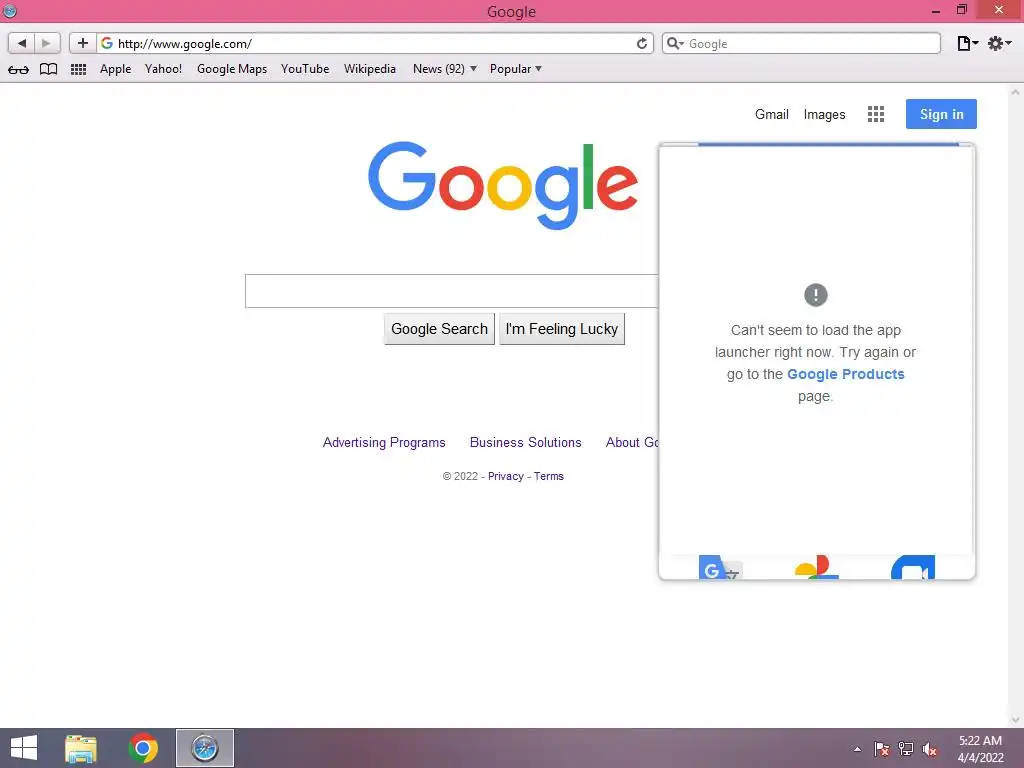Click the Sign in button
The height and width of the screenshot is (768, 1024).
[x=941, y=114]
